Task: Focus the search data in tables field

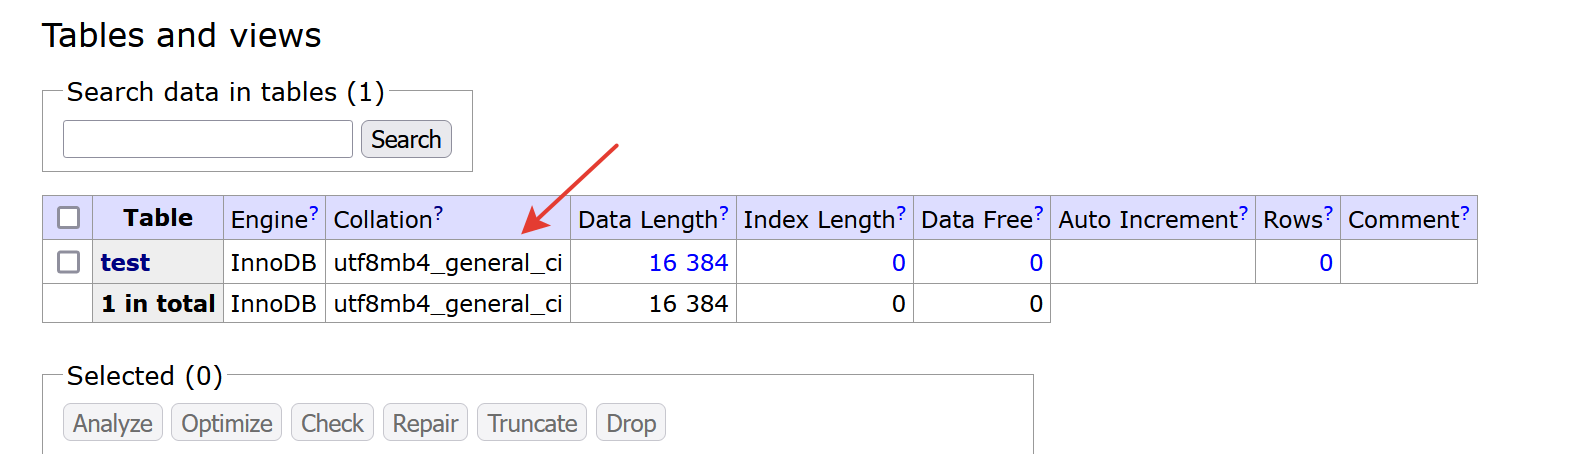Action: click(208, 139)
